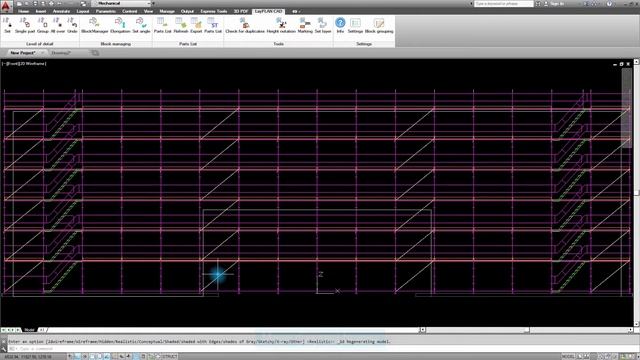This screenshot has height=360, width=640.
Task: Select the Marking tool
Action: pyautogui.click(x=305, y=25)
